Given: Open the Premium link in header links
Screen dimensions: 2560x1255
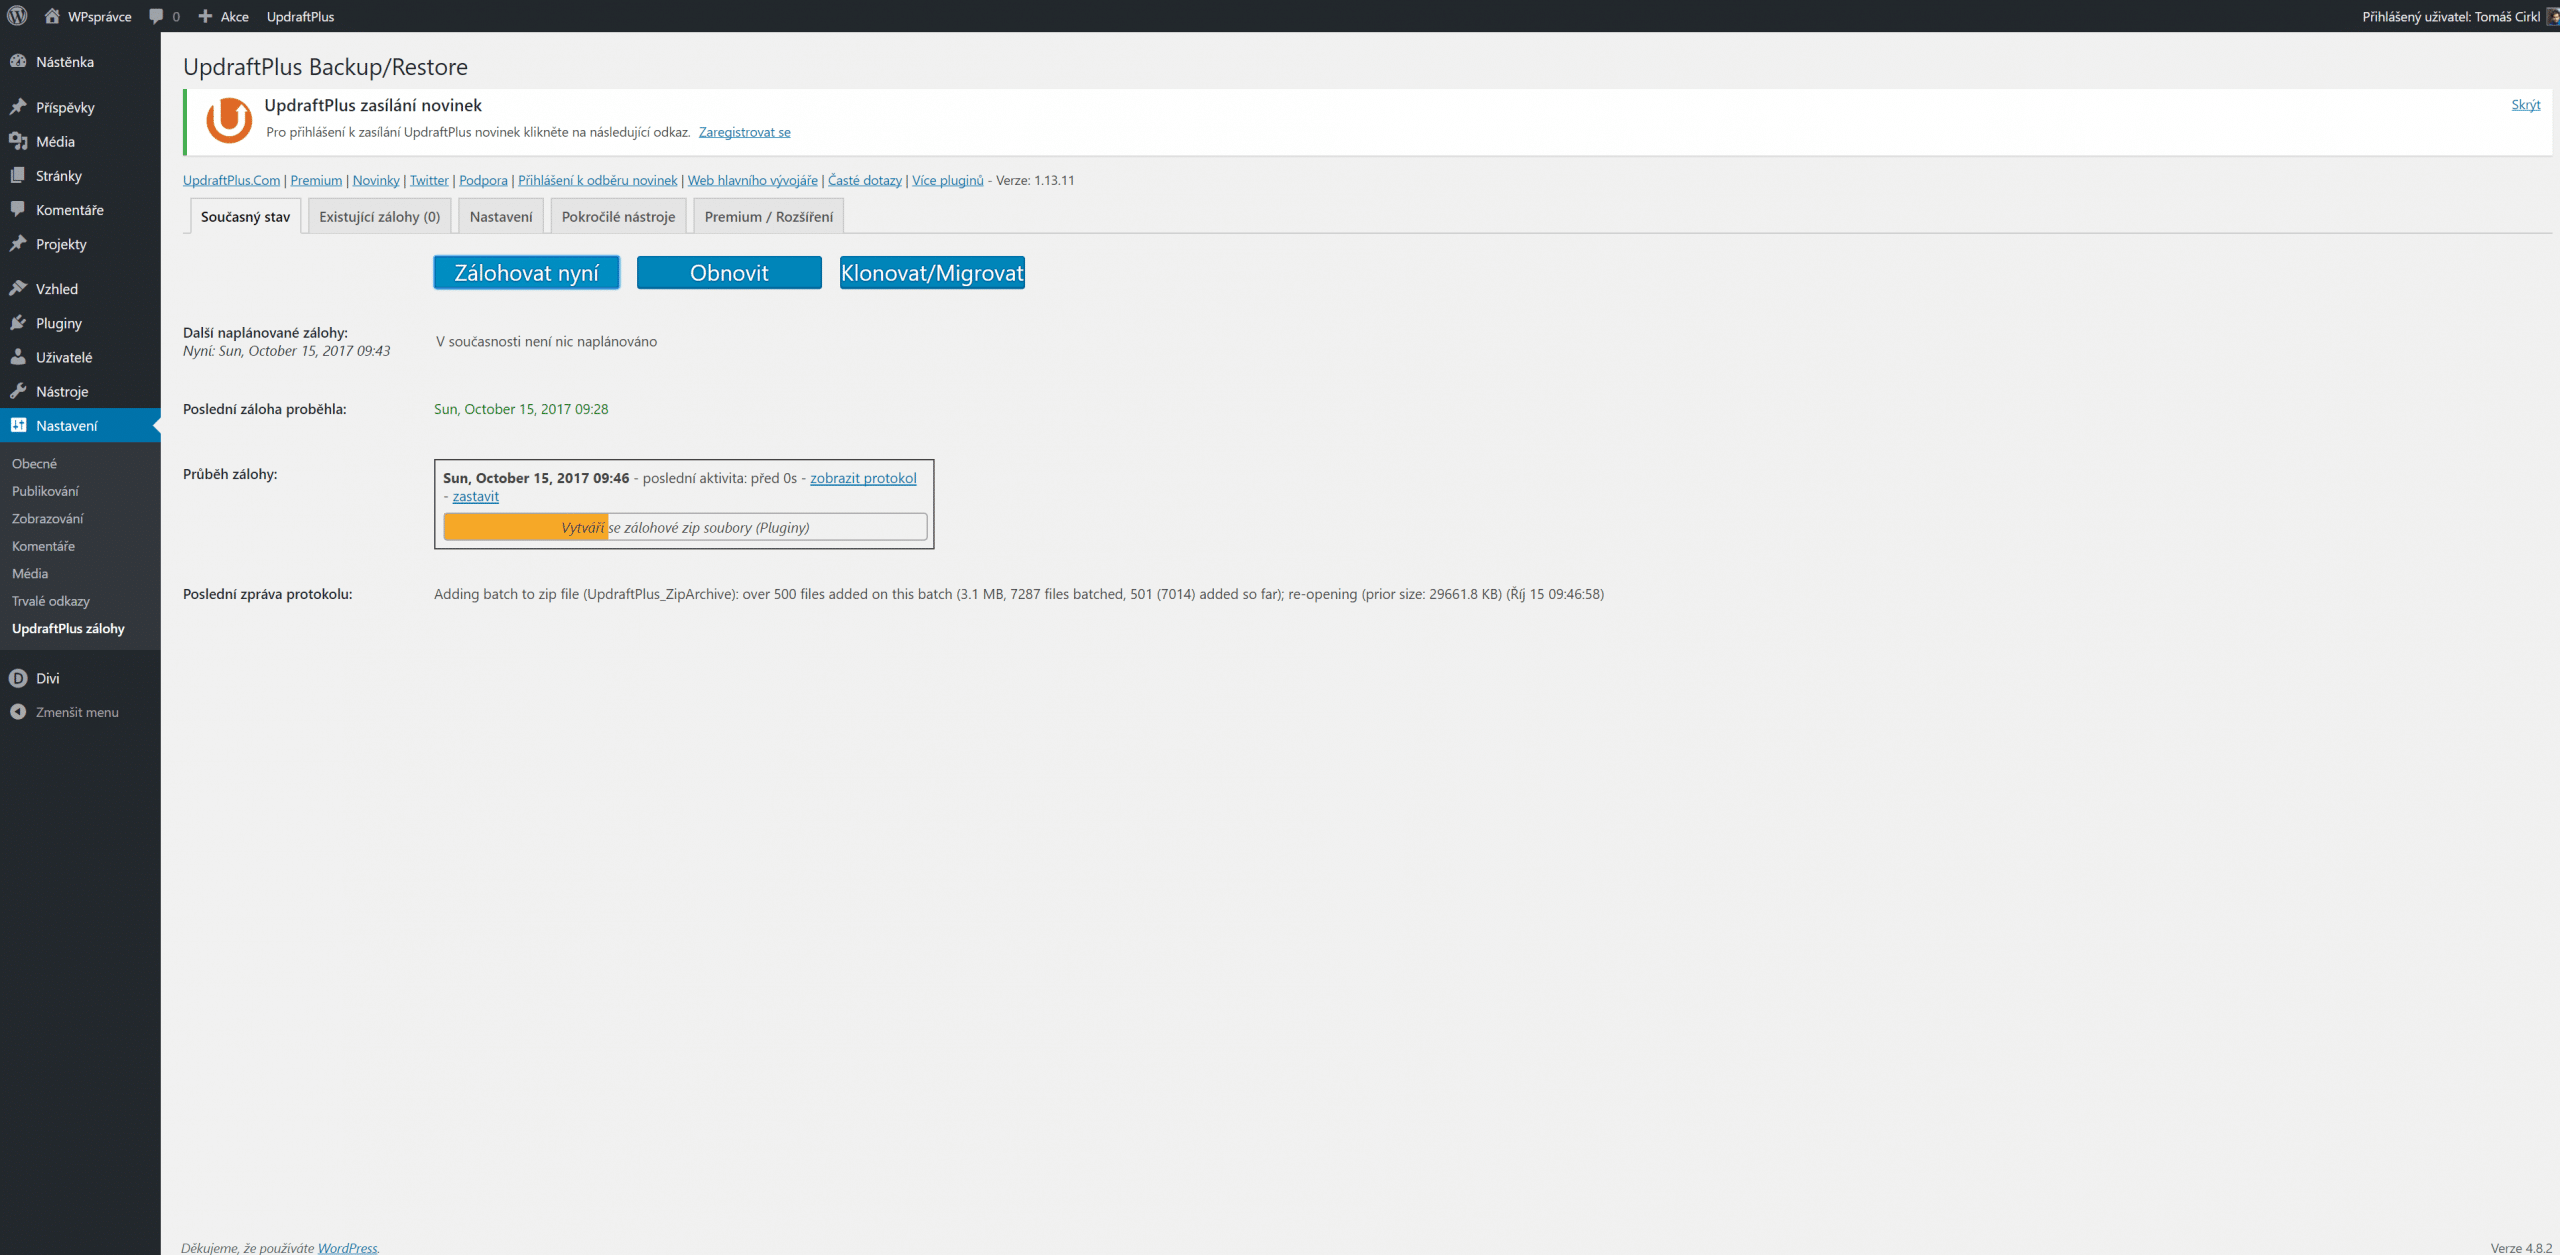Looking at the screenshot, I should click(x=316, y=180).
